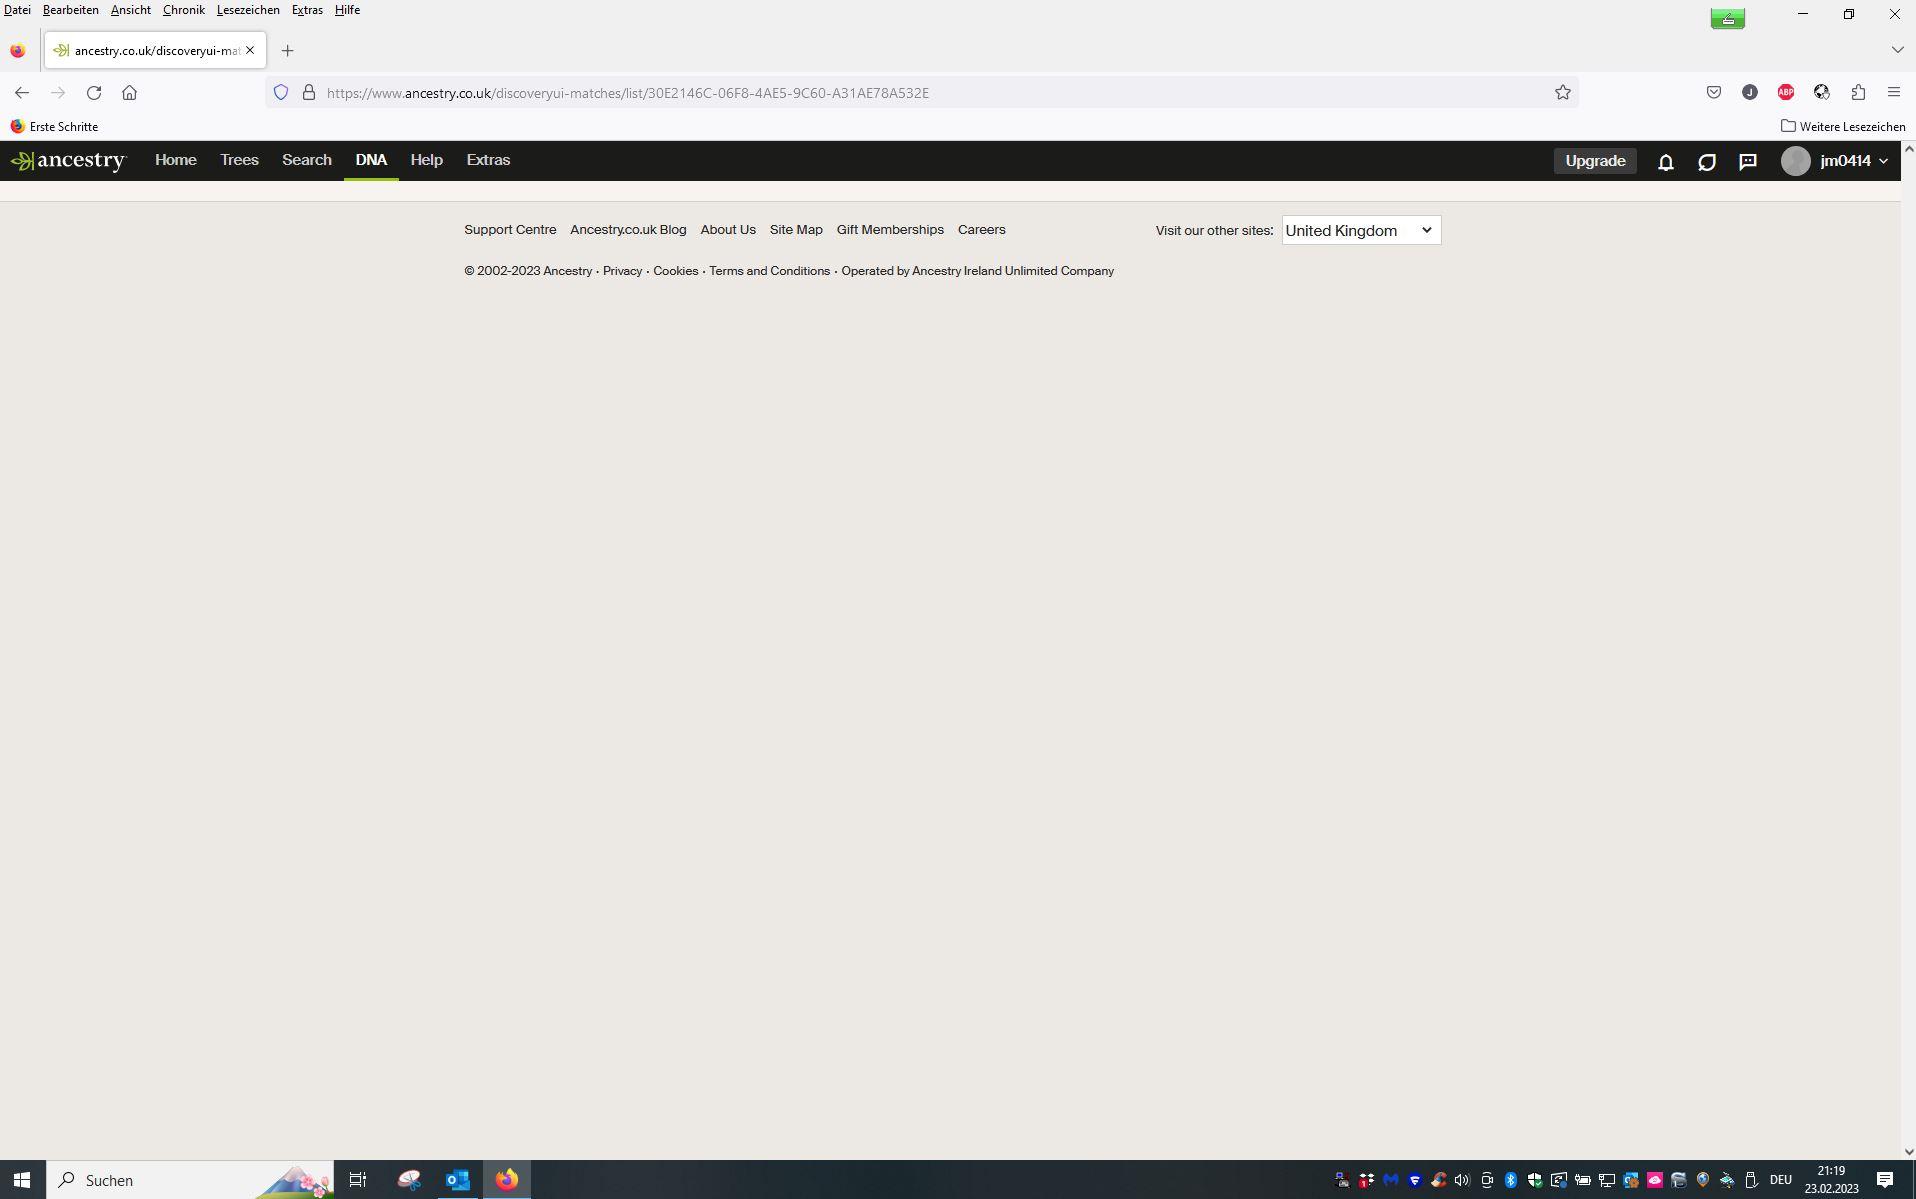The image size is (1916, 1199).
Task: Open the Terms and Conditions link
Action: coord(769,270)
